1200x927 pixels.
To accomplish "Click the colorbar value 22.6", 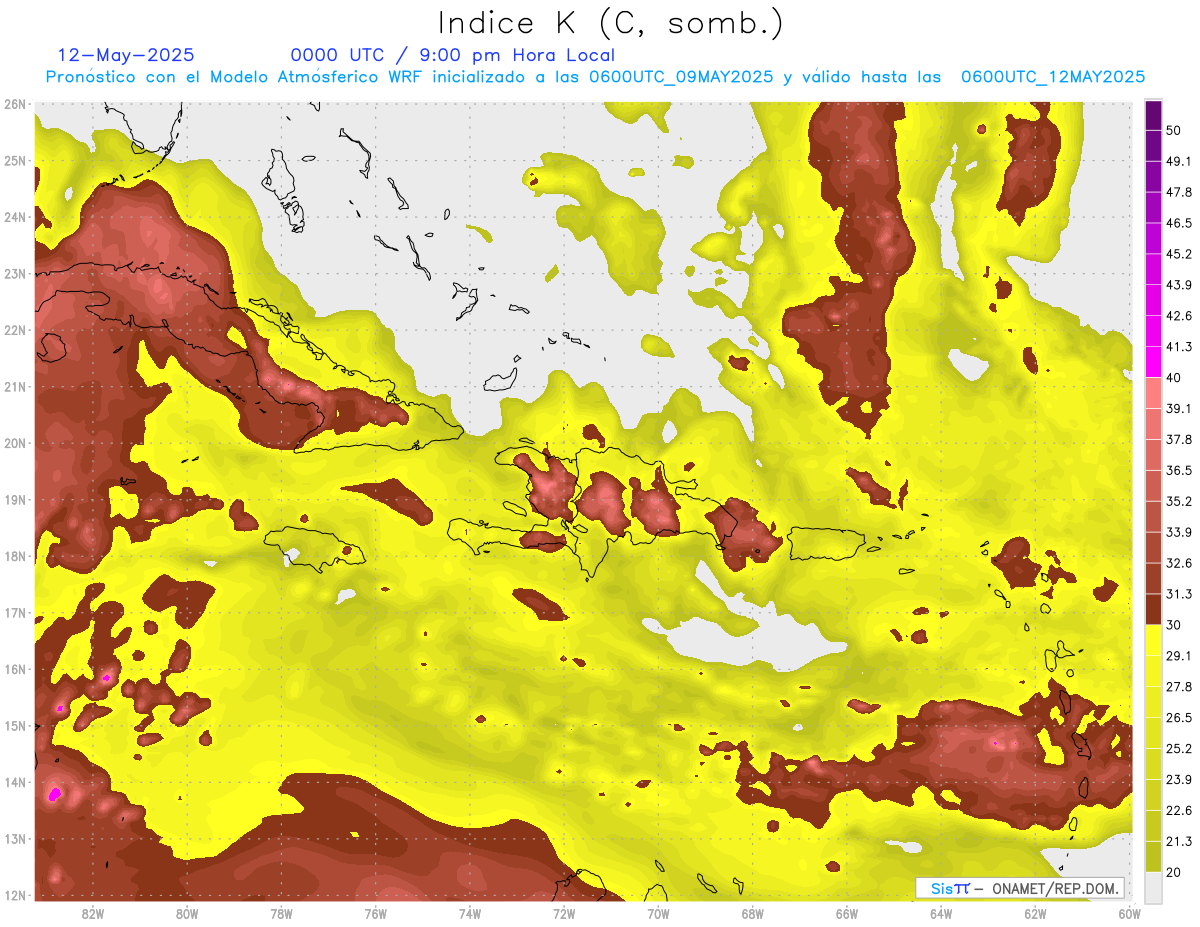I will pos(1180,810).
